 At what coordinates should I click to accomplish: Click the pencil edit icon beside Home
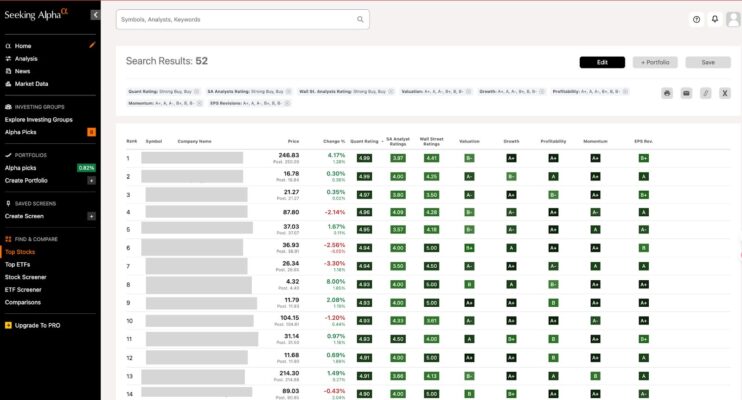(92, 45)
